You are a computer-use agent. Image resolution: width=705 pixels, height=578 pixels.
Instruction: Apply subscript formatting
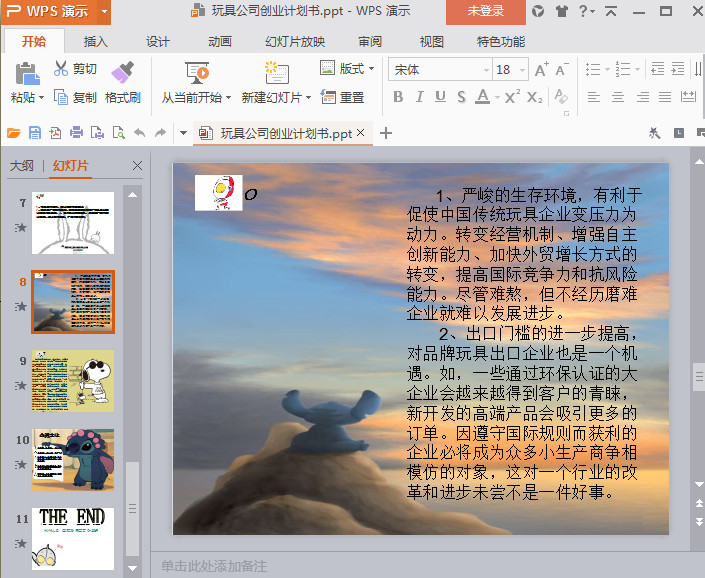coord(535,97)
